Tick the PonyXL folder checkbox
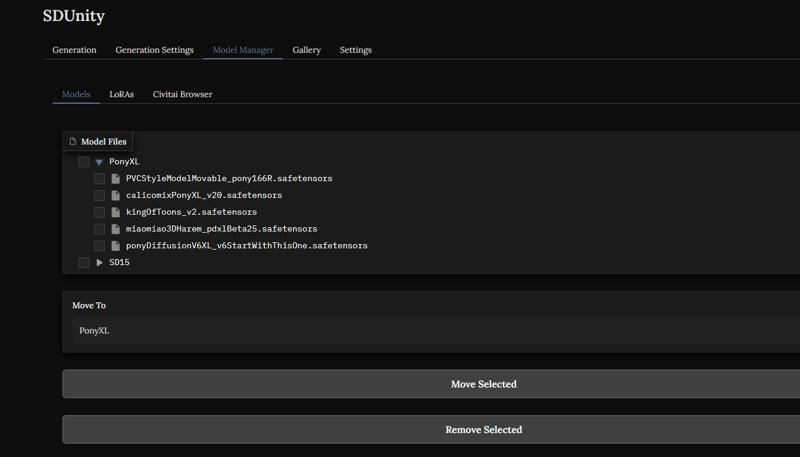This screenshot has height=457, width=800. pyautogui.click(x=84, y=162)
